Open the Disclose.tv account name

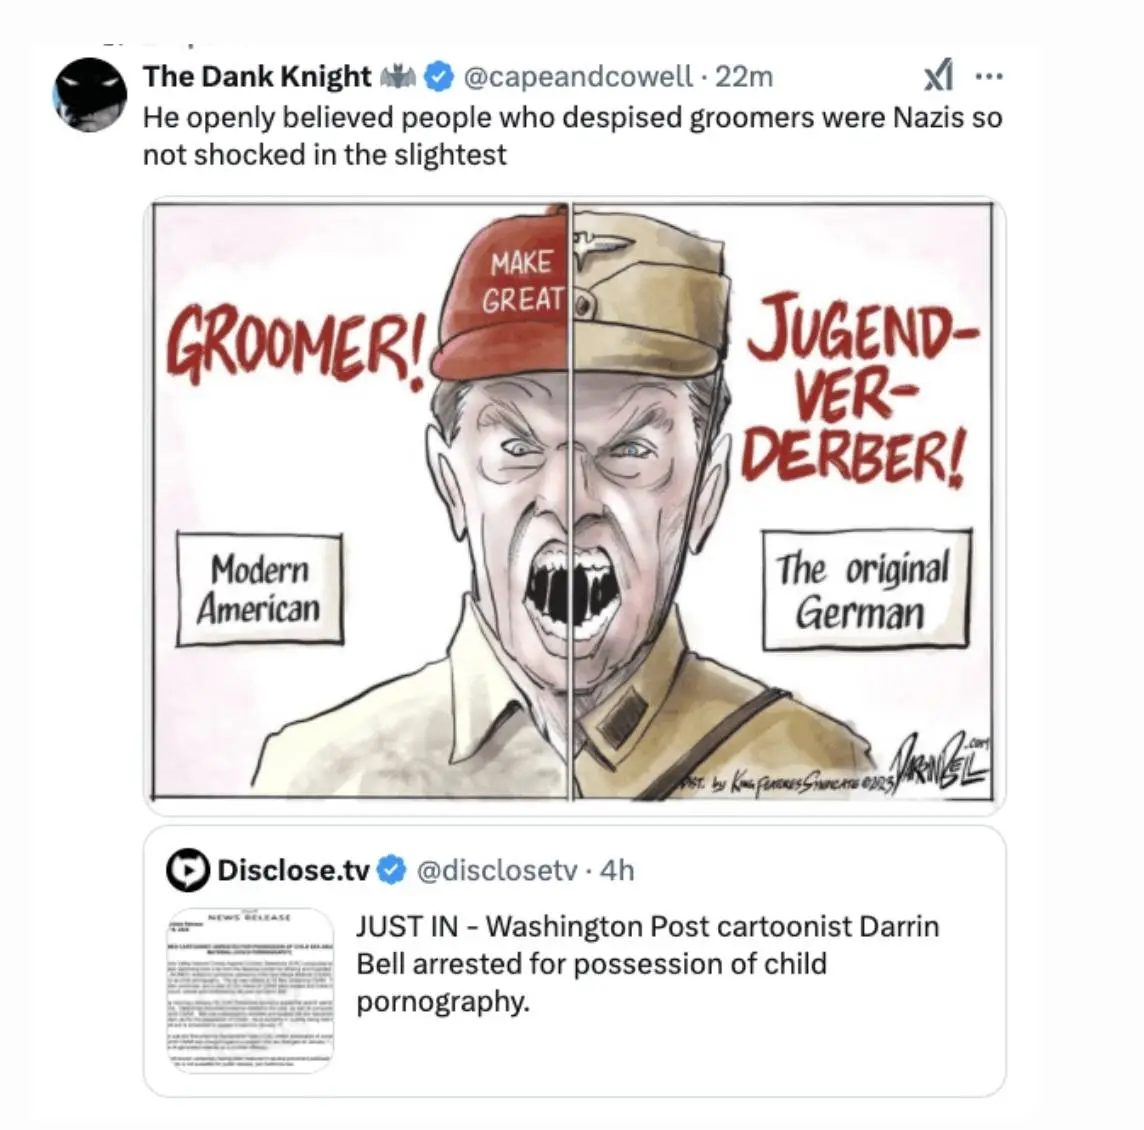pos(293,870)
